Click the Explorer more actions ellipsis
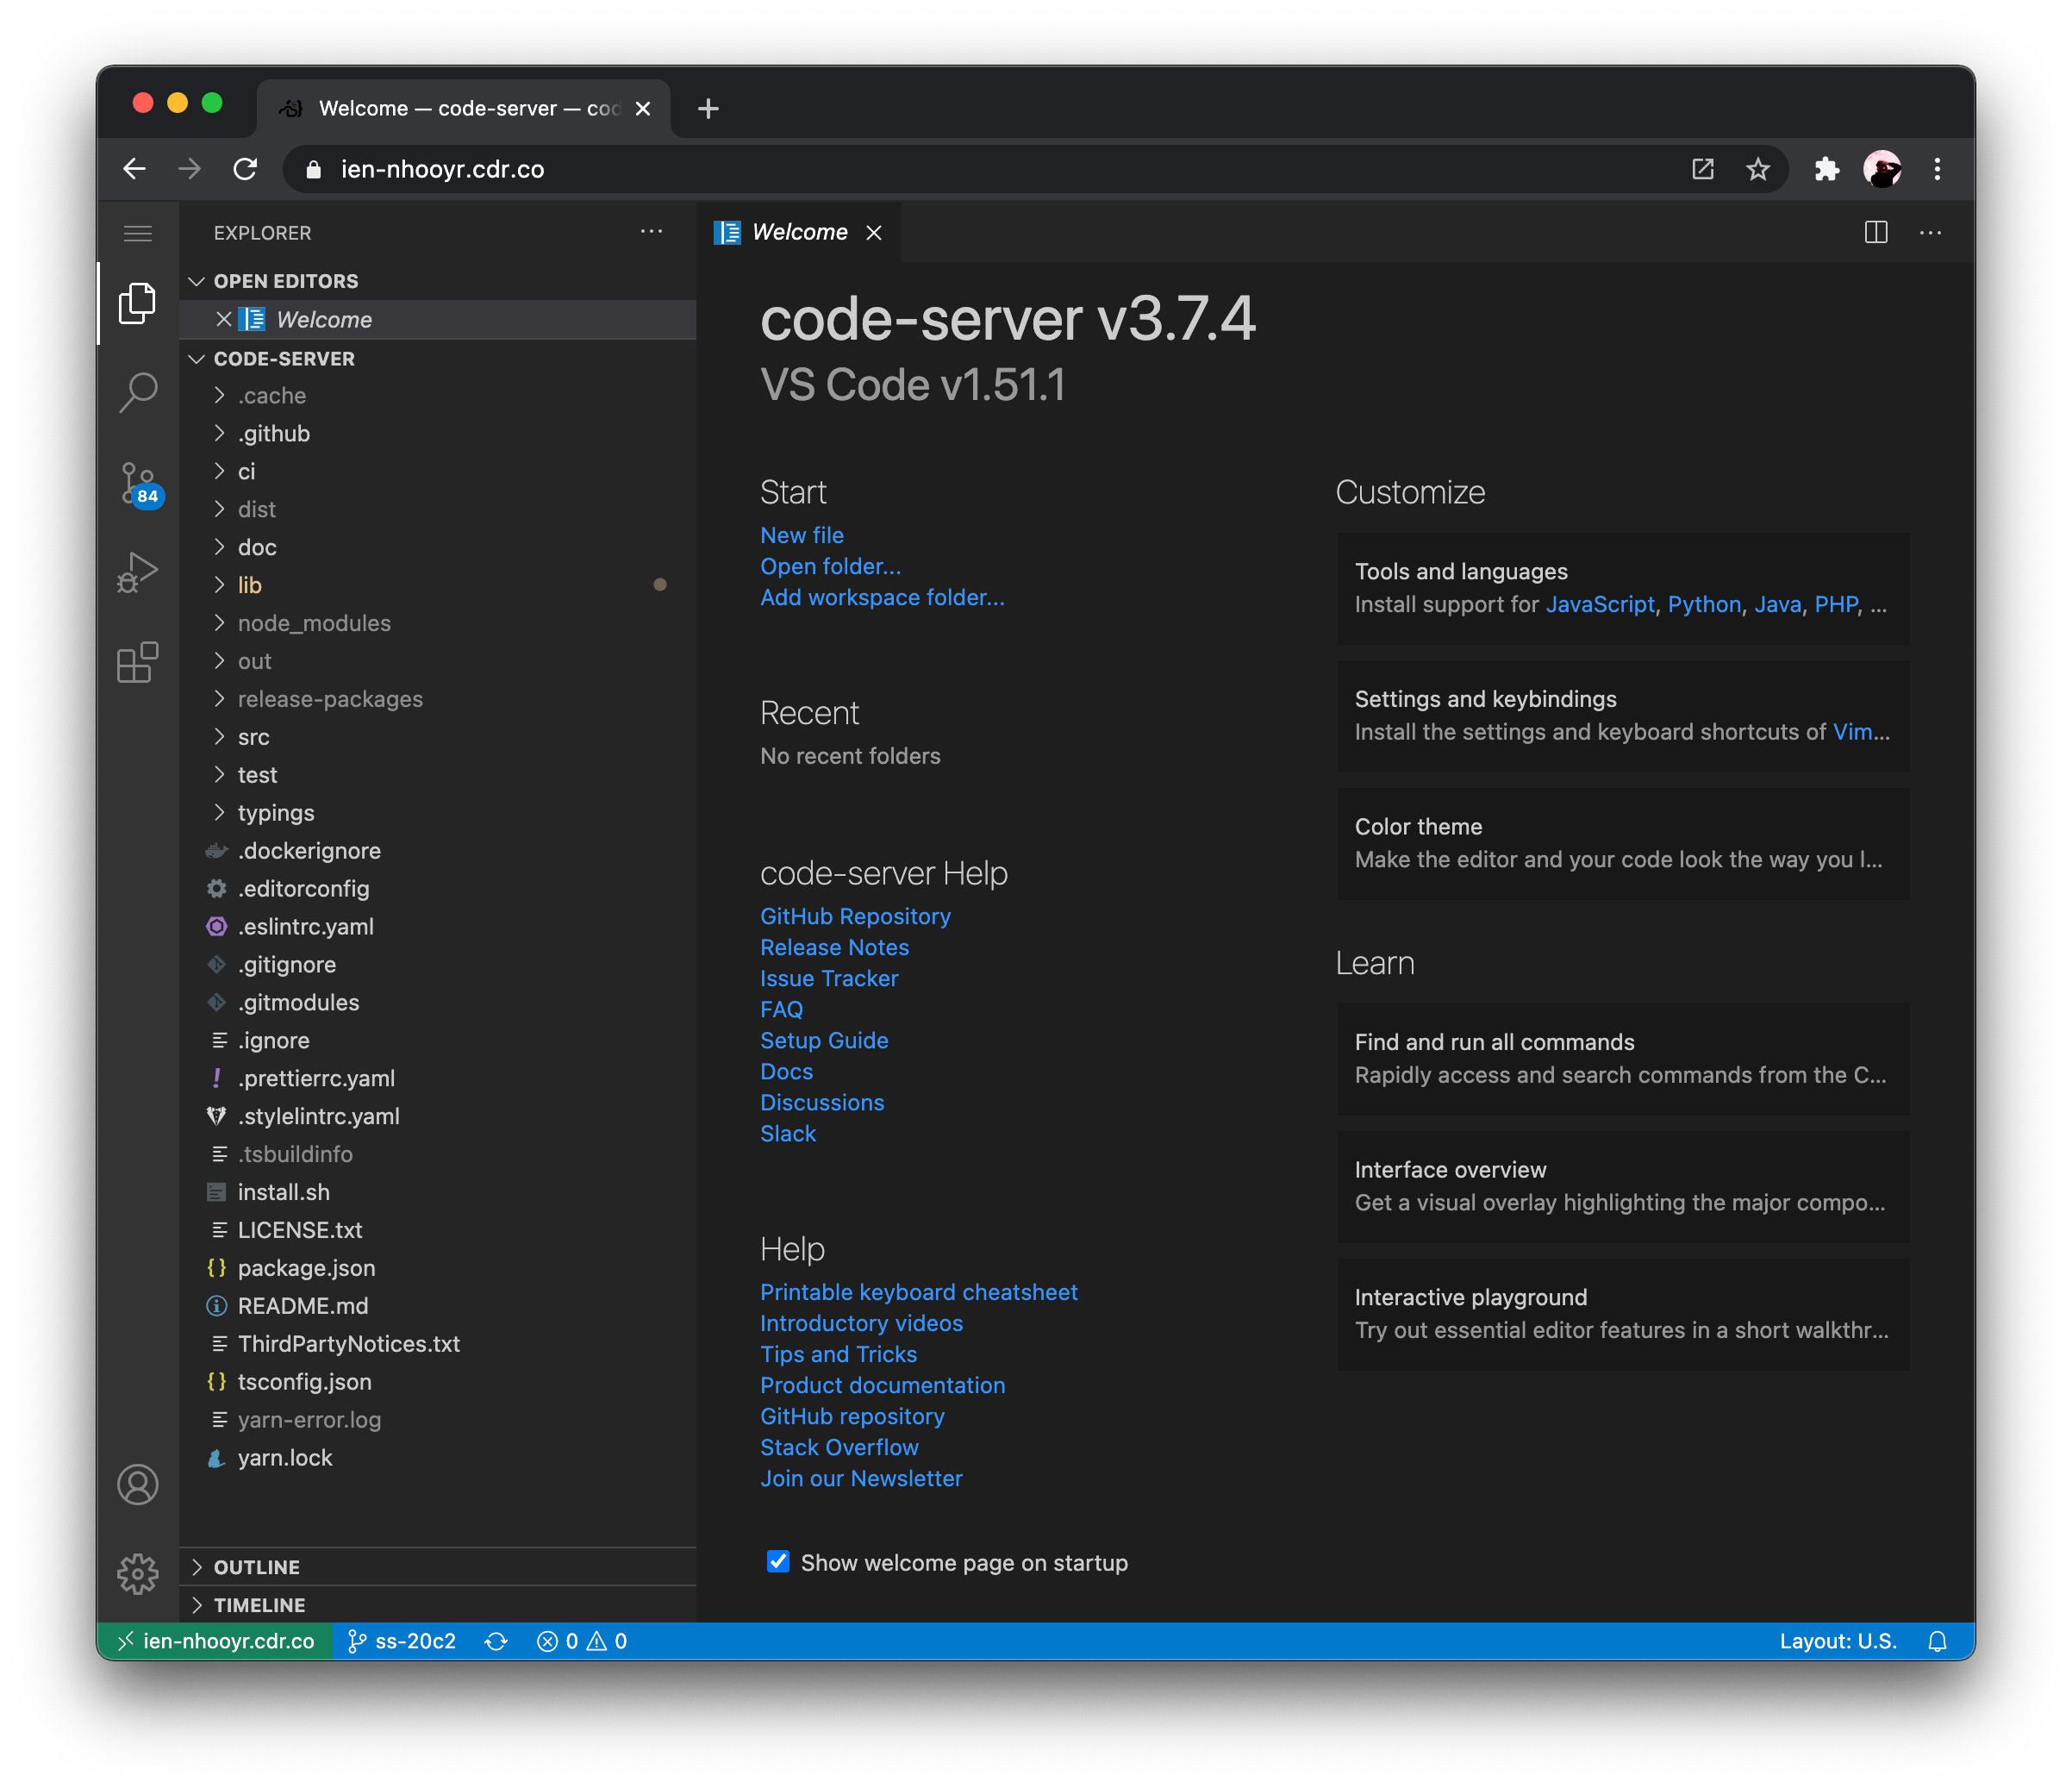This screenshot has height=1788, width=2072. 651,232
